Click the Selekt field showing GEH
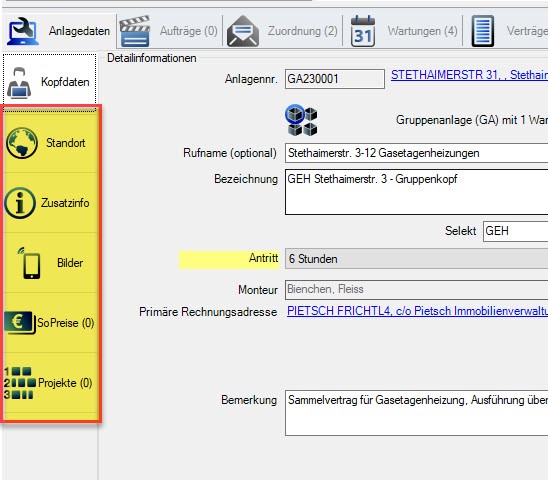 click(515, 231)
